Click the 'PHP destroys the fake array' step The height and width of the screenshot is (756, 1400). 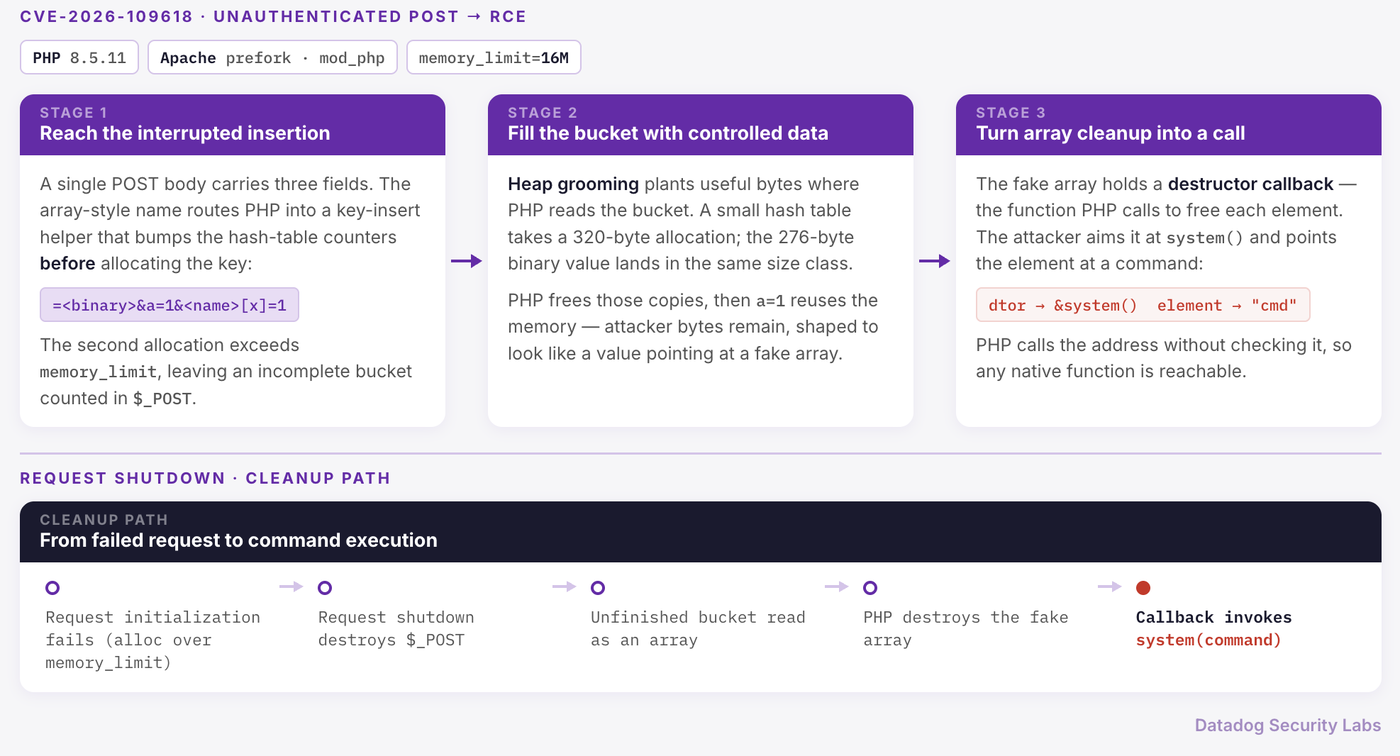click(x=966, y=629)
